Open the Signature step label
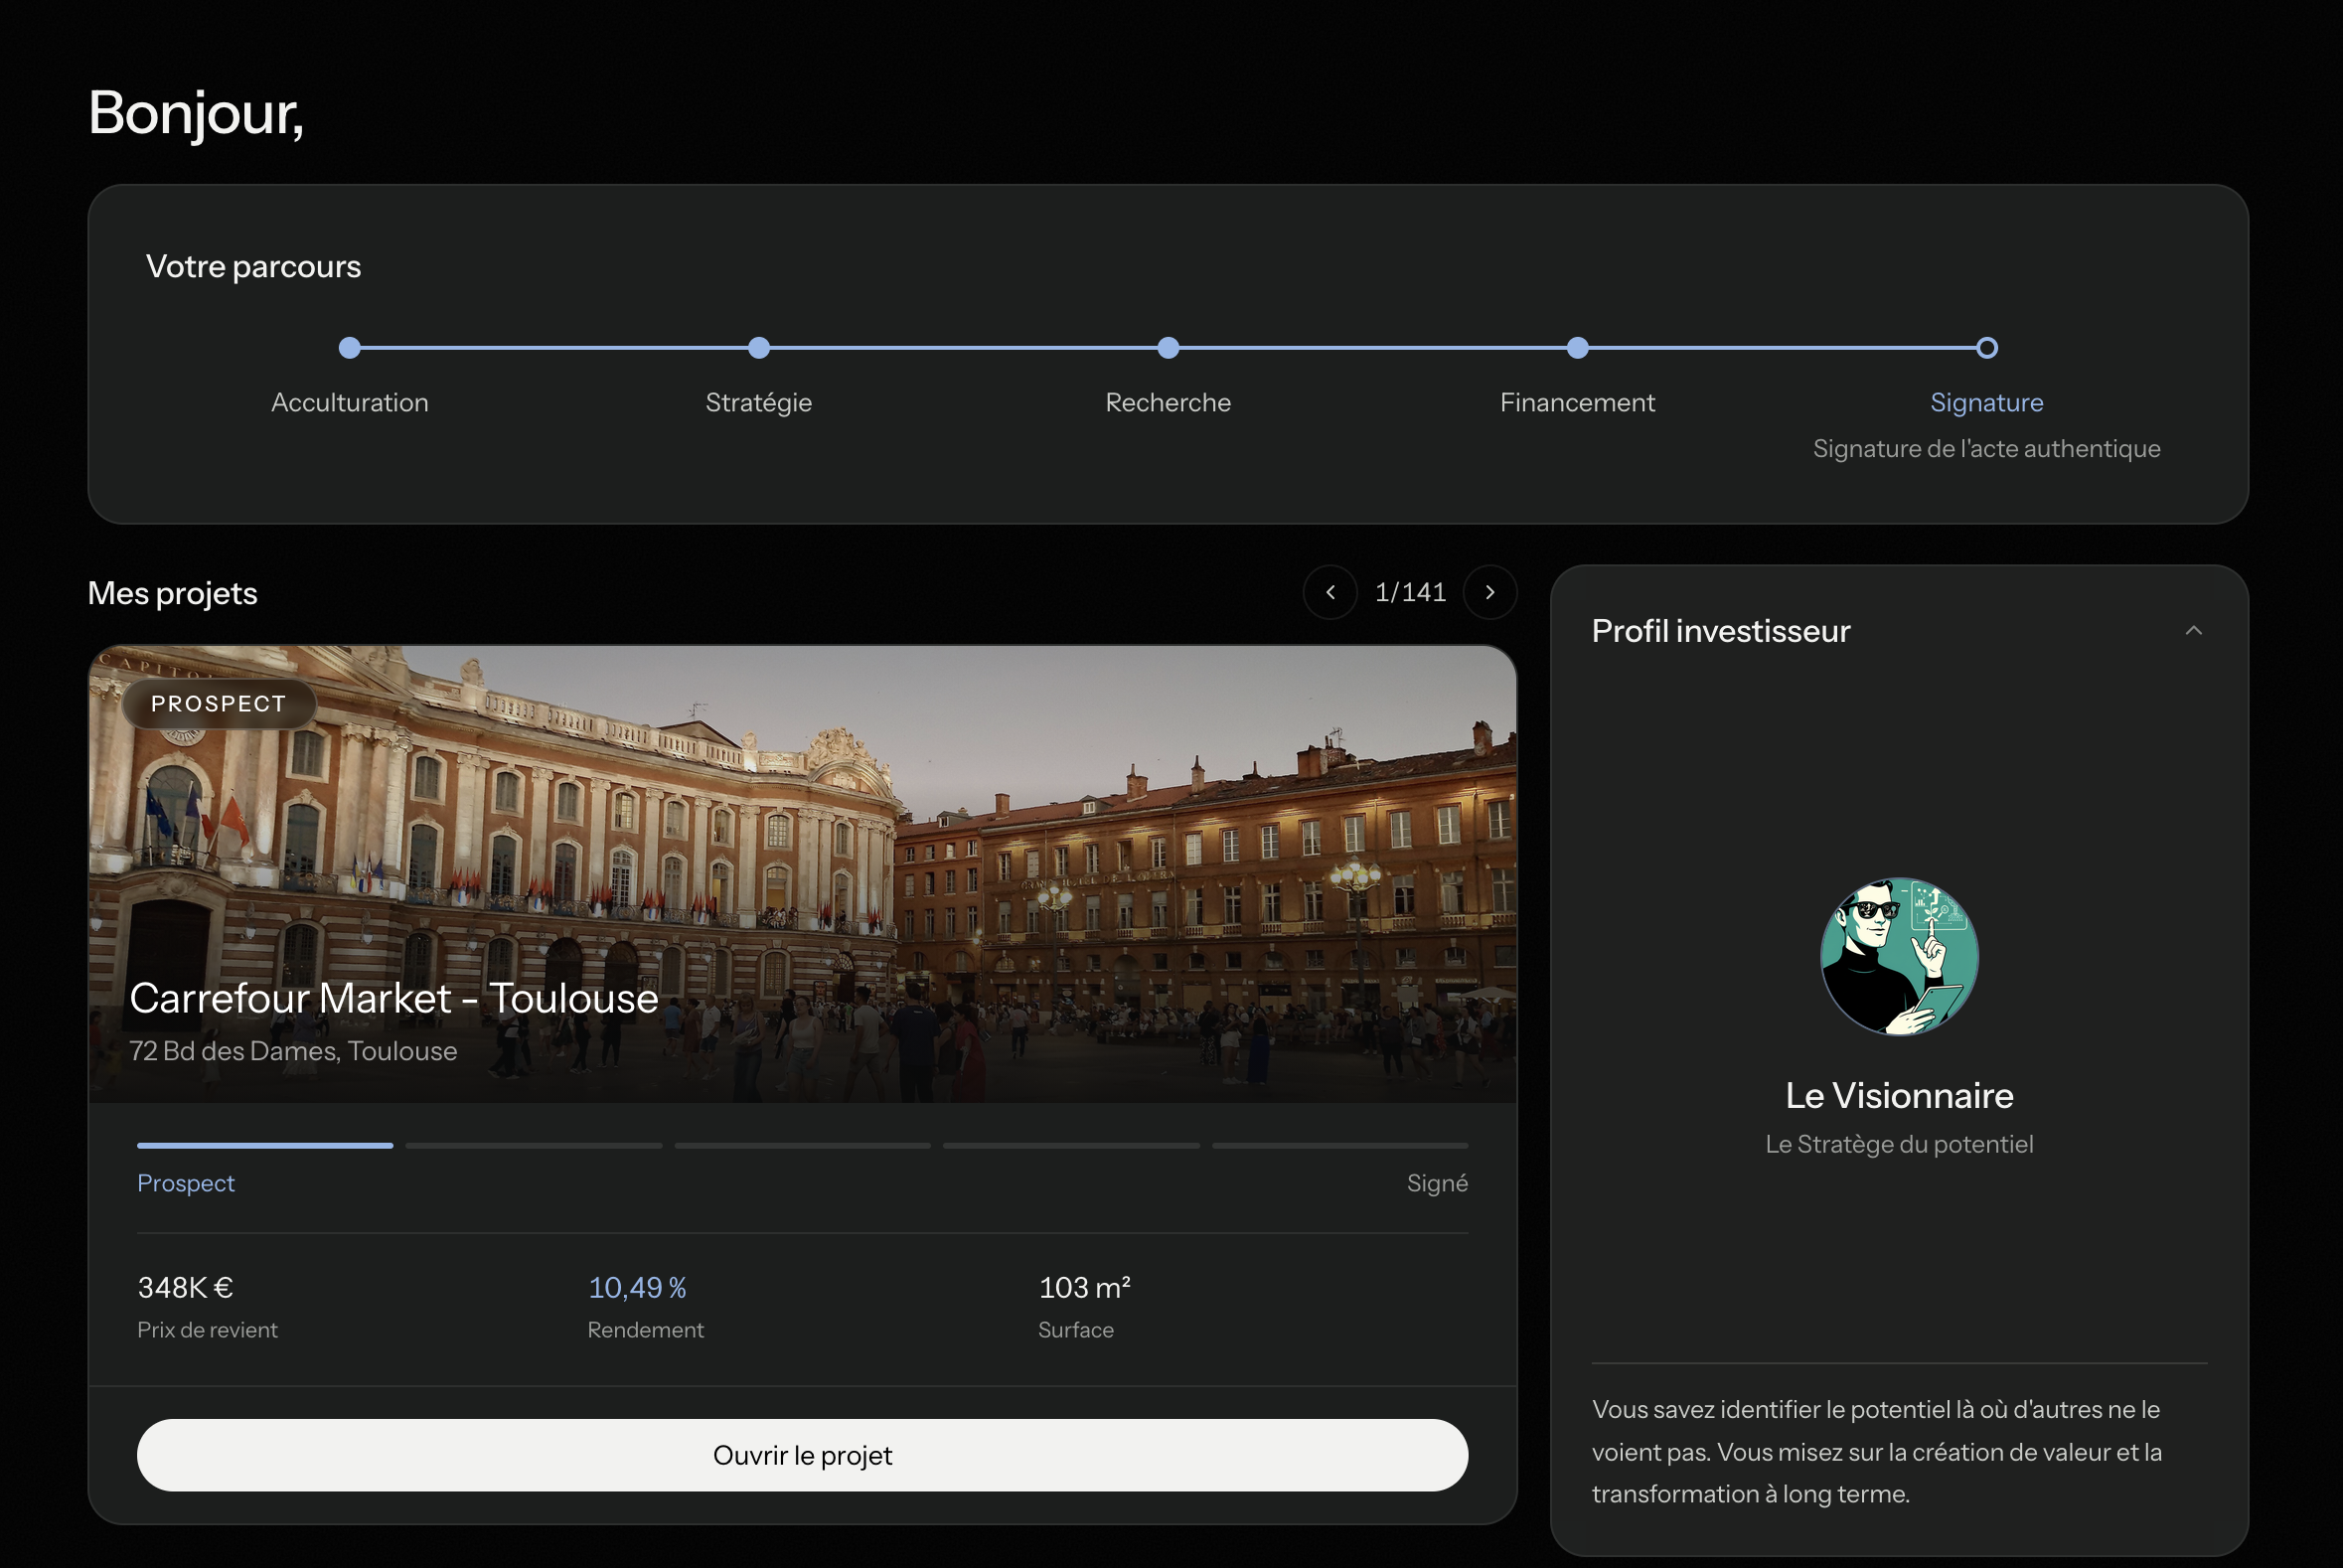 (1987, 402)
